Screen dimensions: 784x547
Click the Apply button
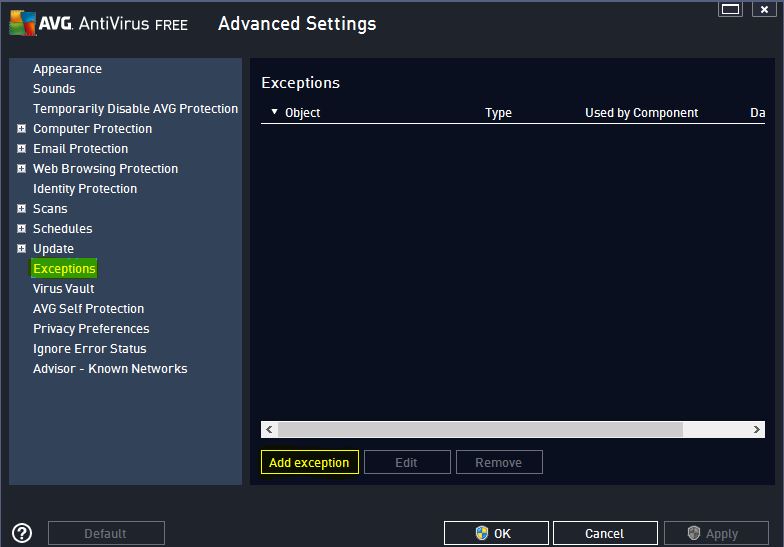click(716, 533)
